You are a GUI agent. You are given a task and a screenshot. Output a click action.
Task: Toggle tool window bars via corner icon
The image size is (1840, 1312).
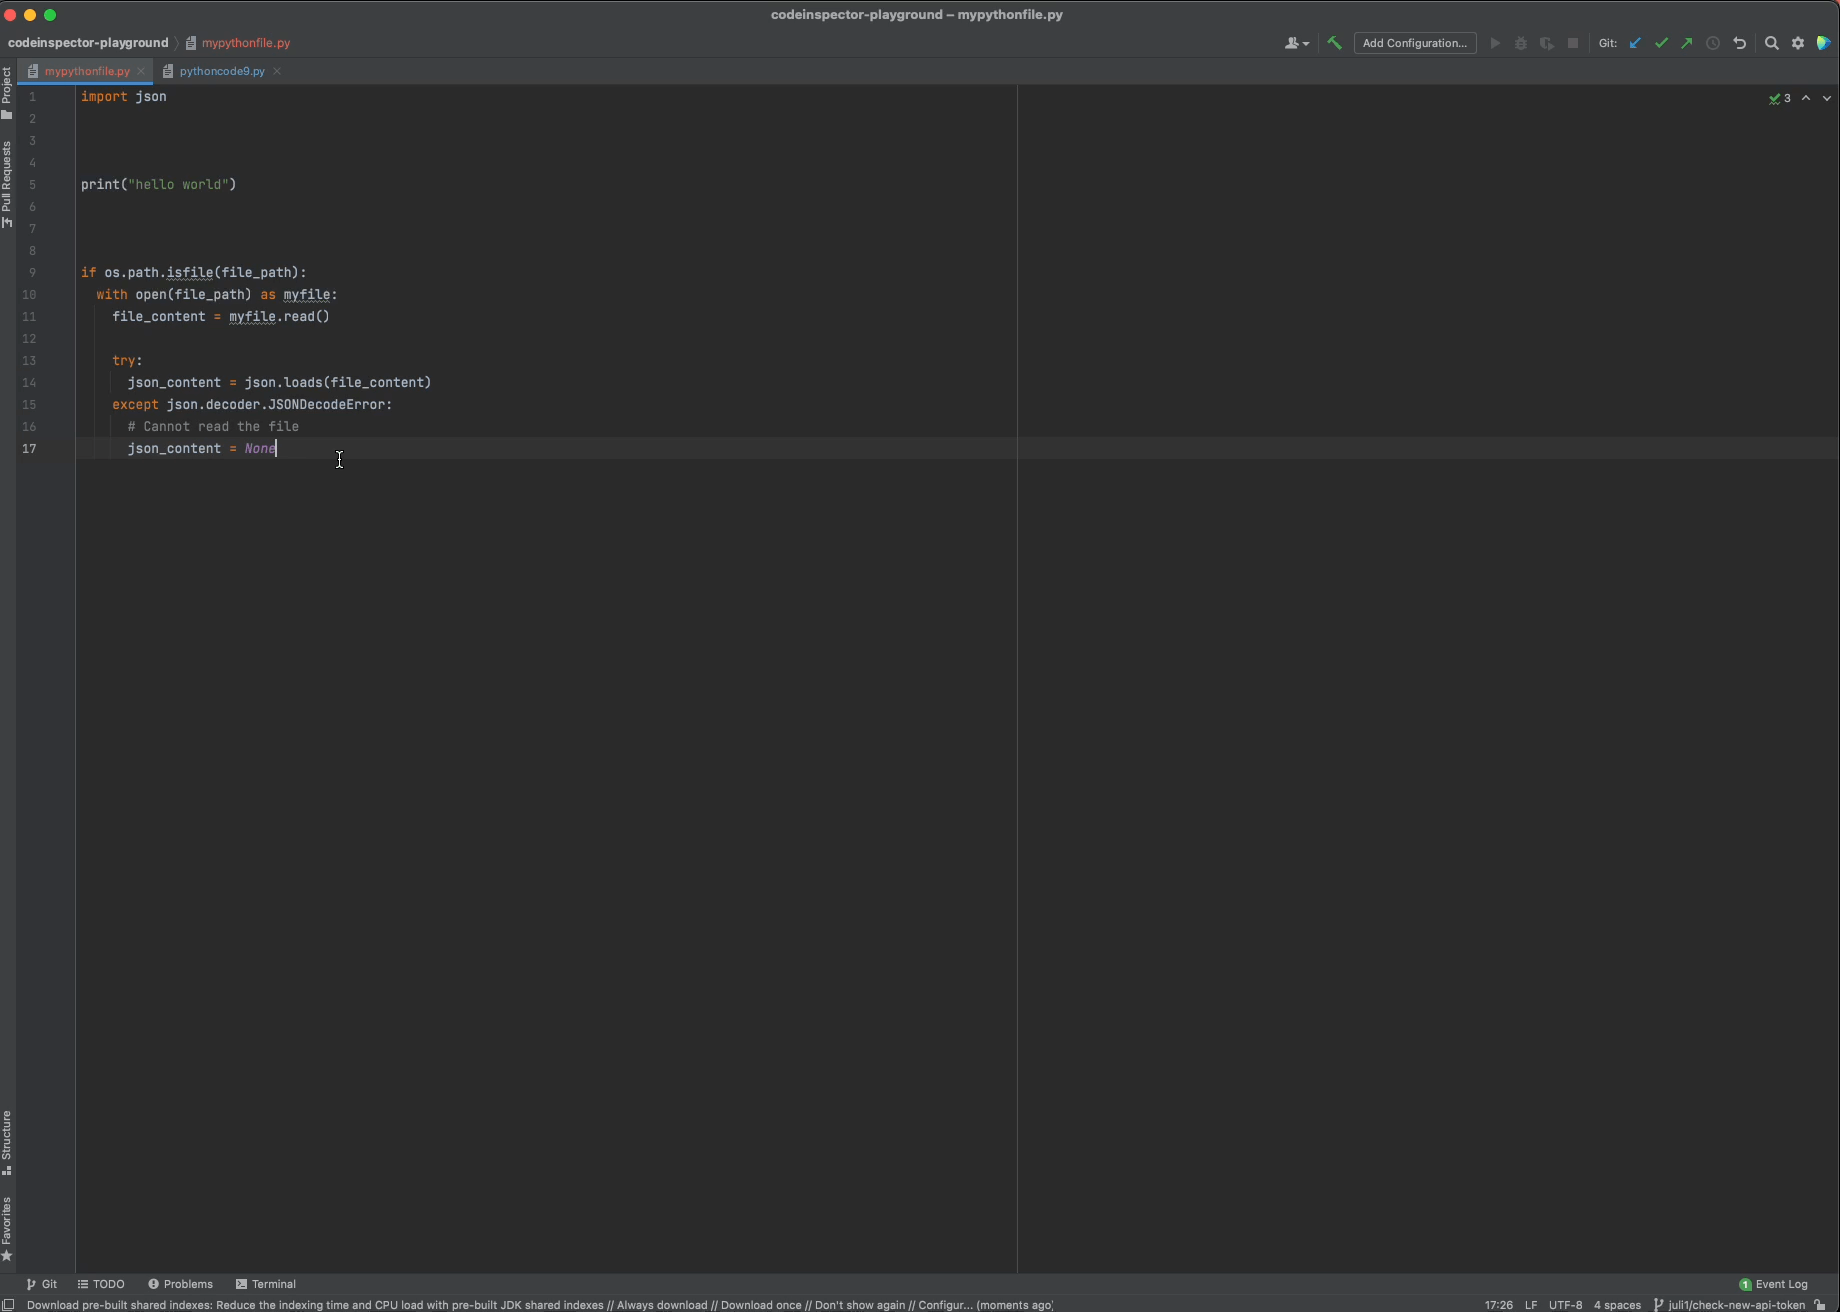[x=8, y=1305]
